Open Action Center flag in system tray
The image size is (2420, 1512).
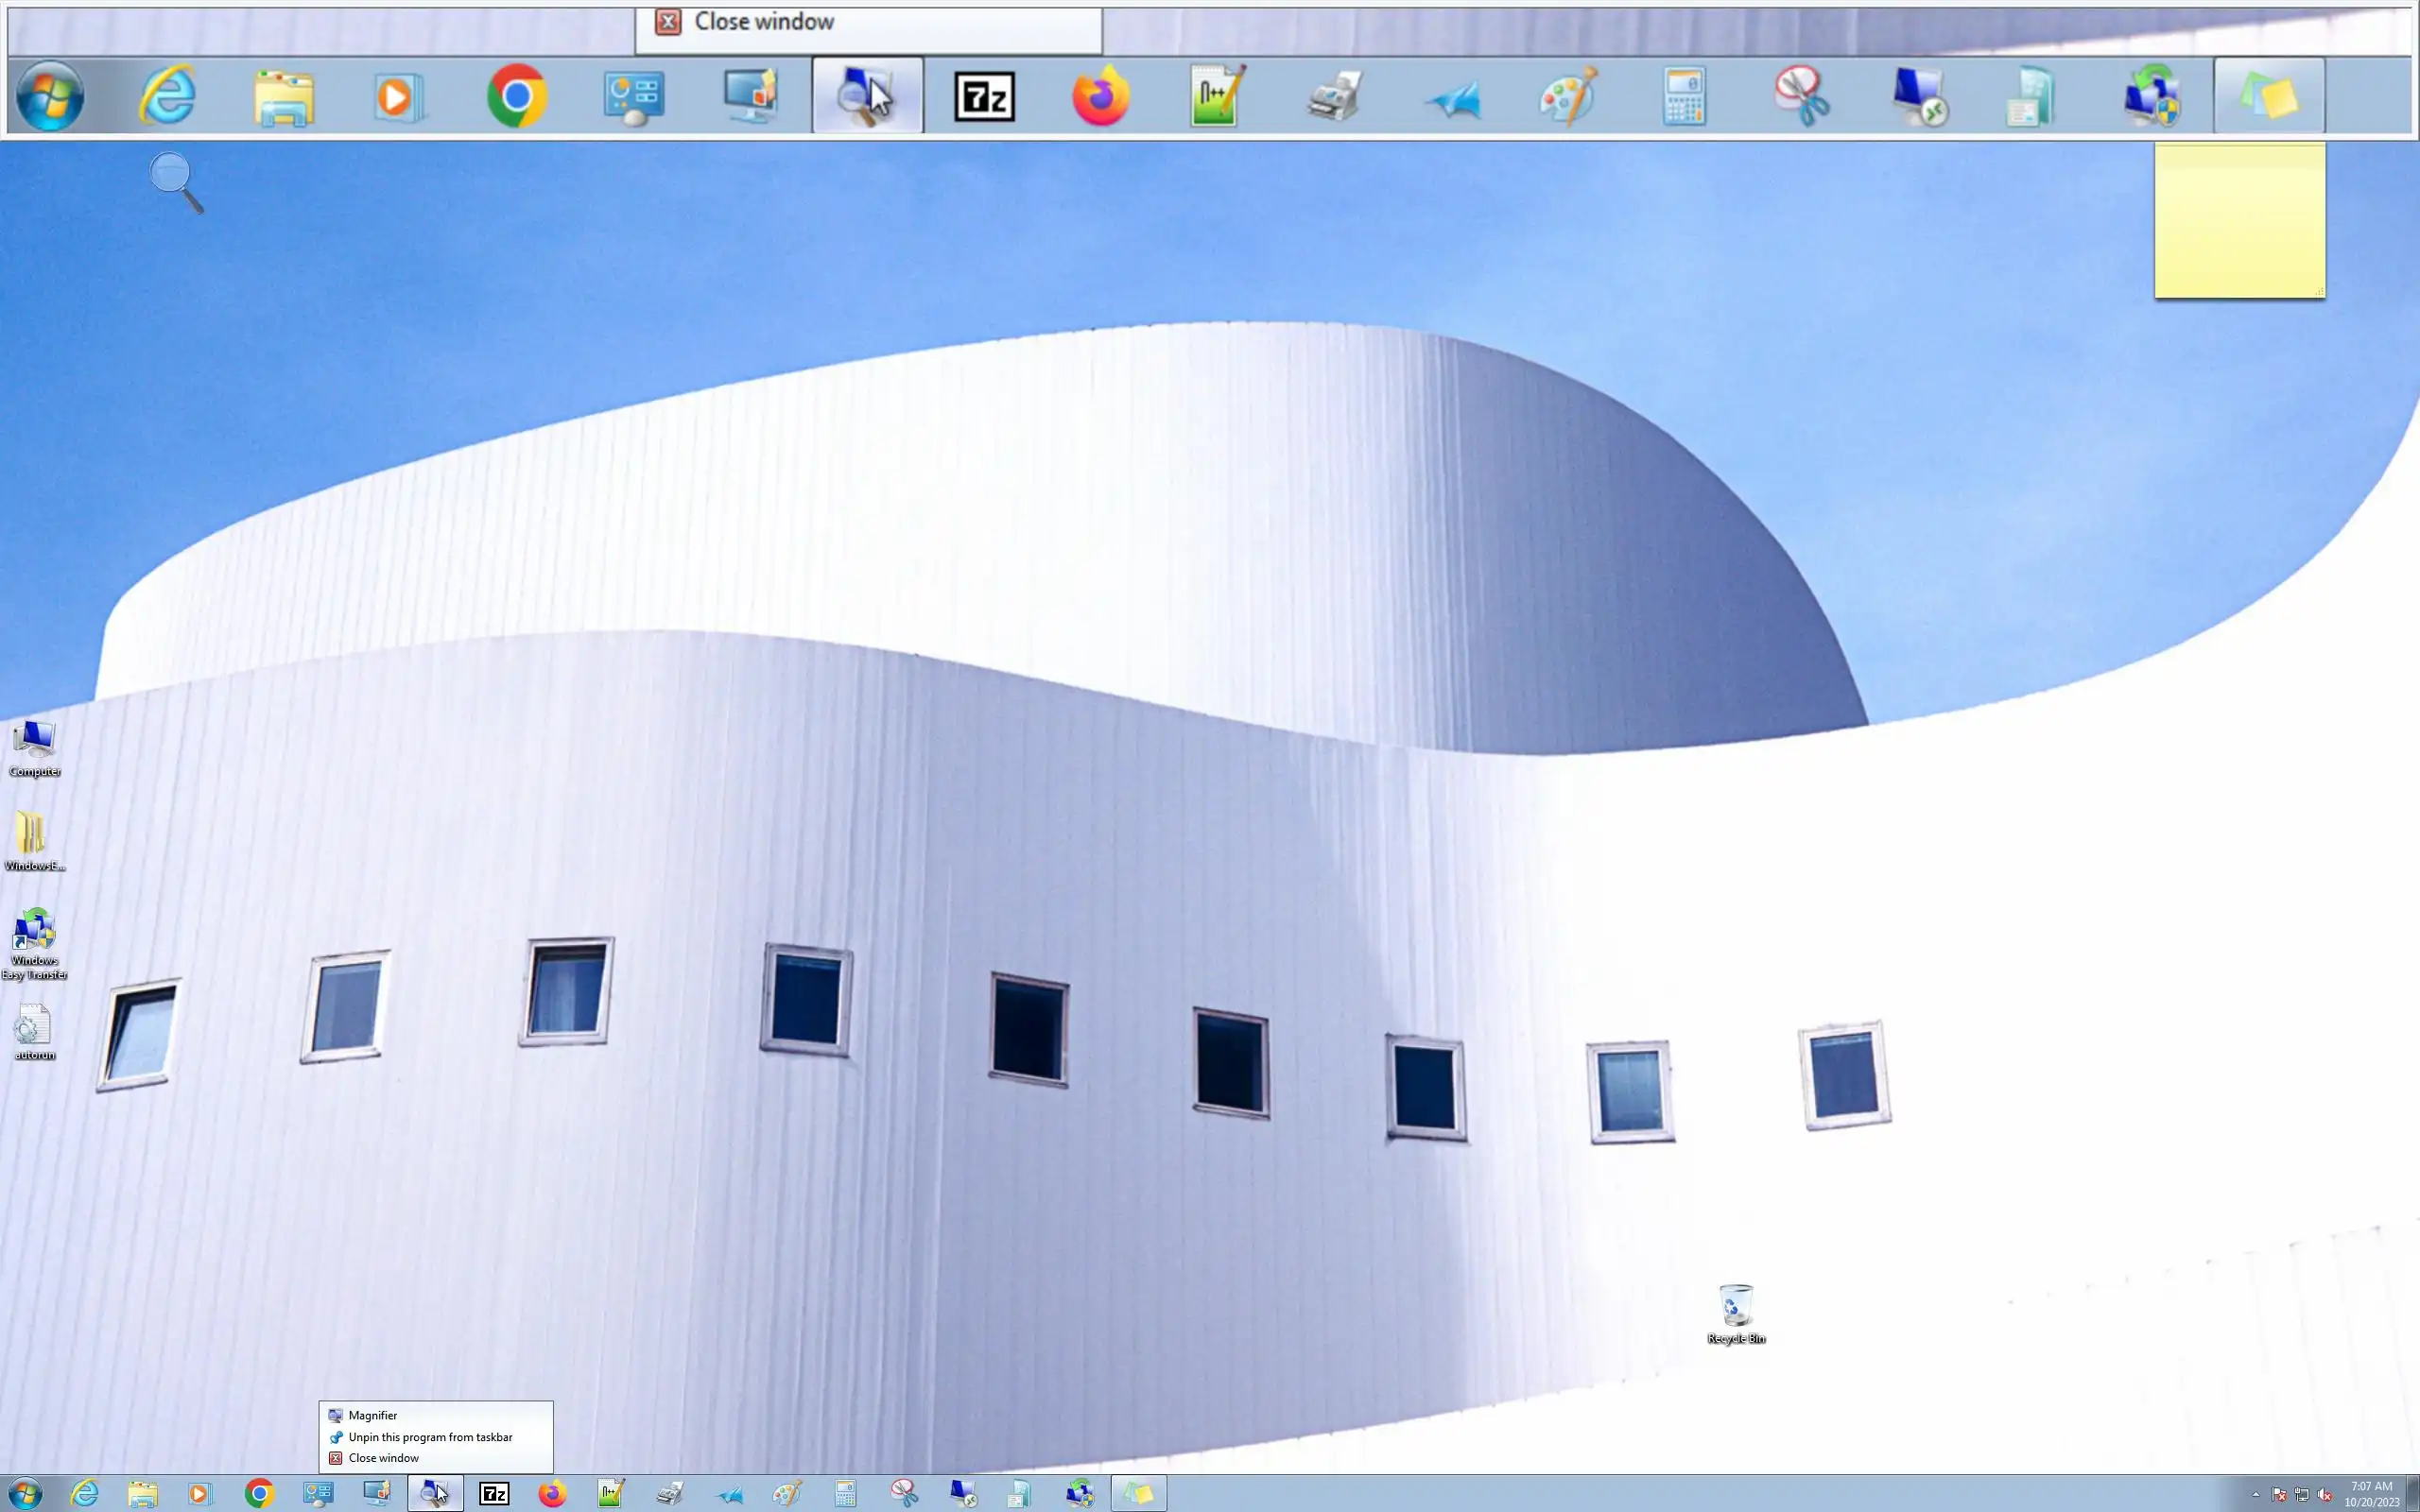pyautogui.click(x=2279, y=1495)
